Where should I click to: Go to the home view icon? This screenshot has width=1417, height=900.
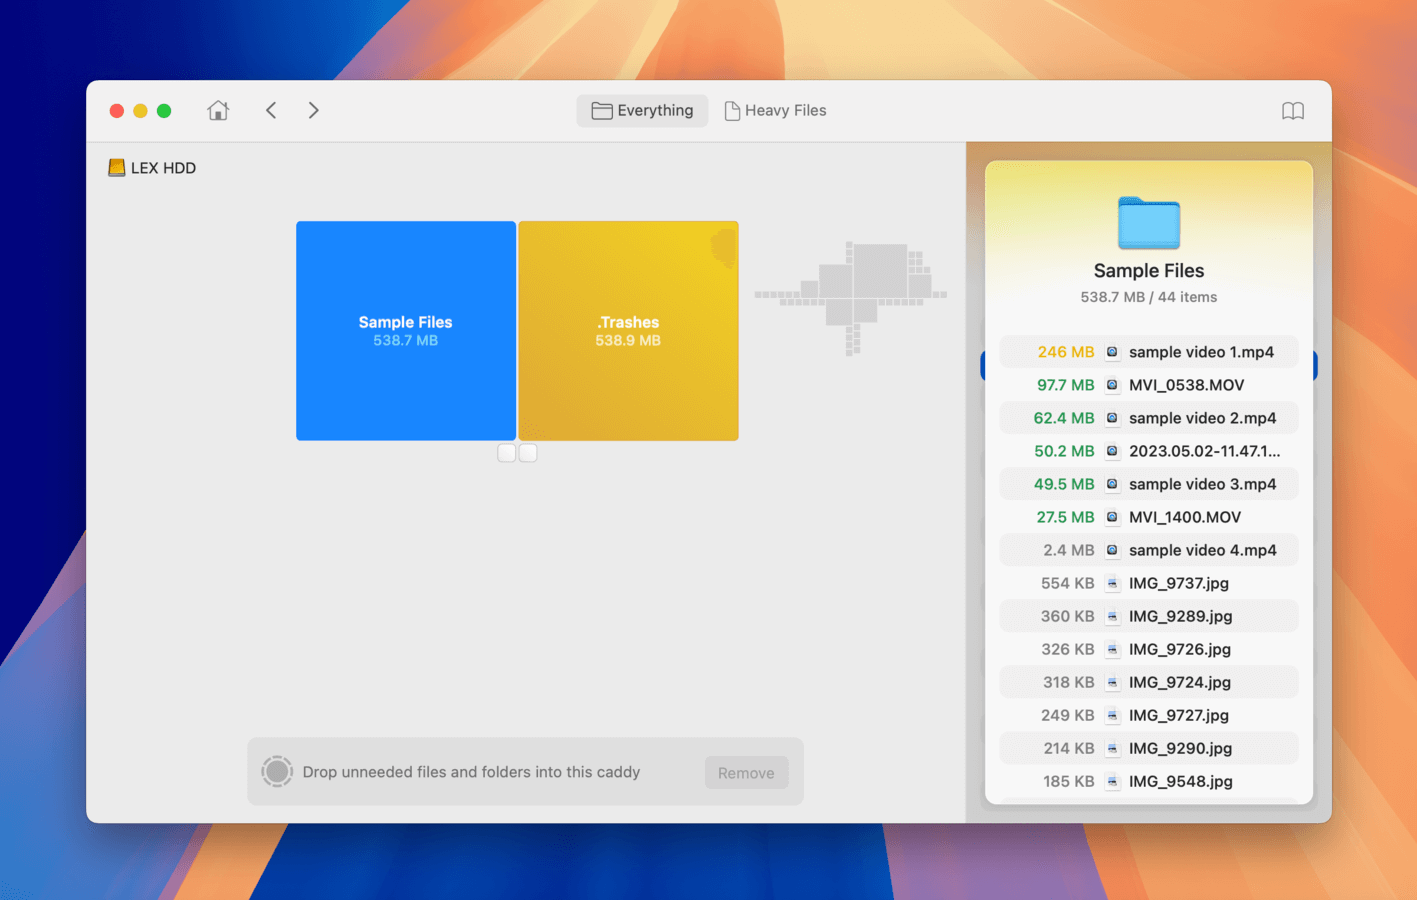pyautogui.click(x=218, y=110)
